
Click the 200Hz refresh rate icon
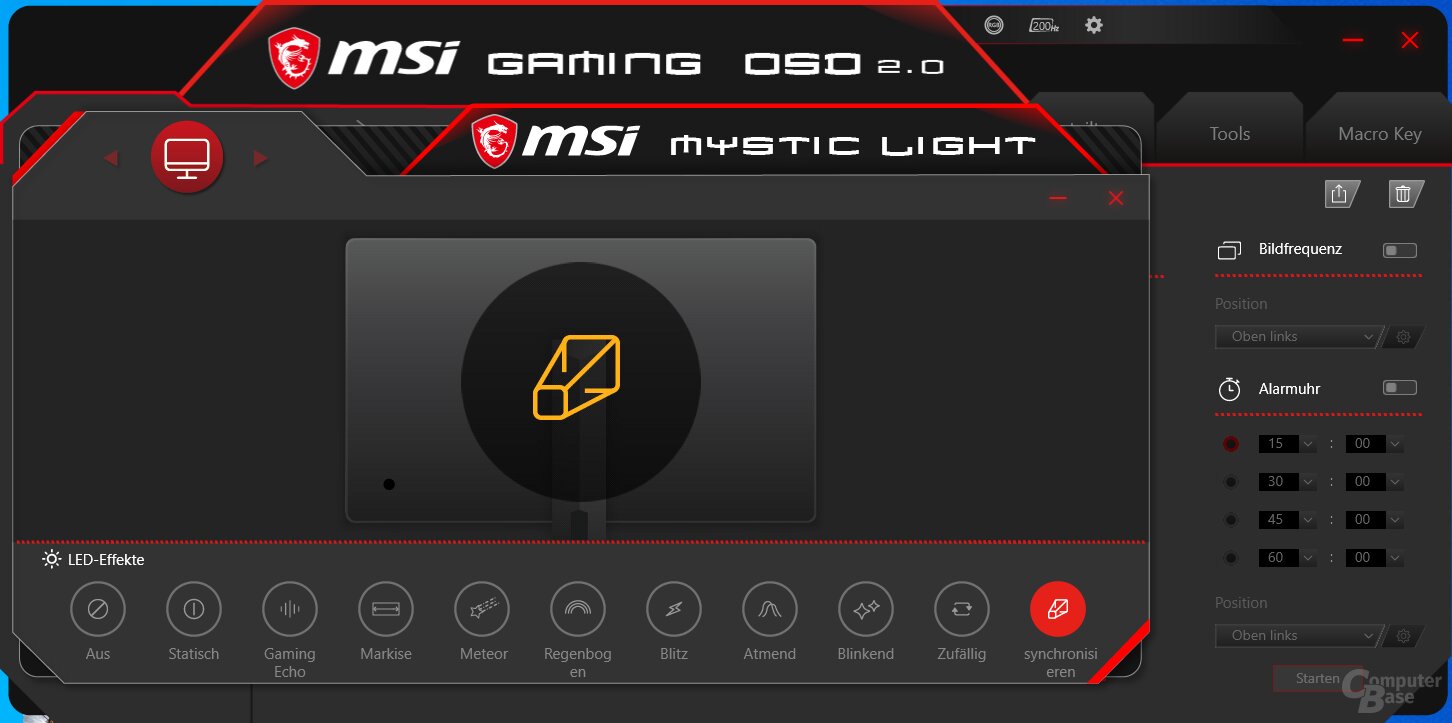click(1044, 25)
